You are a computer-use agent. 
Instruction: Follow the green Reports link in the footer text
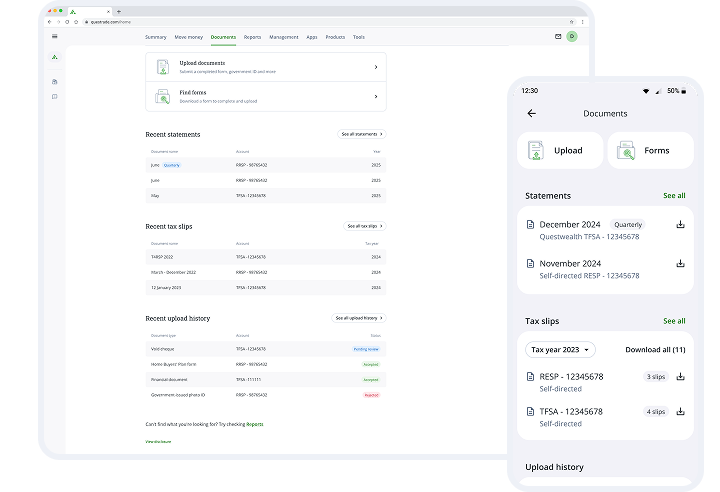(x=255, y=424)
